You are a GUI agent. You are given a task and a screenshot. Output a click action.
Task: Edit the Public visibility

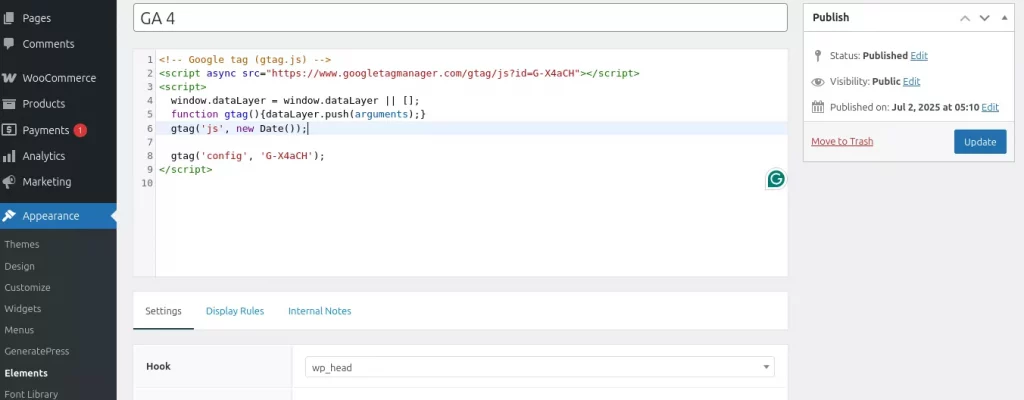(x=911, y=82)
